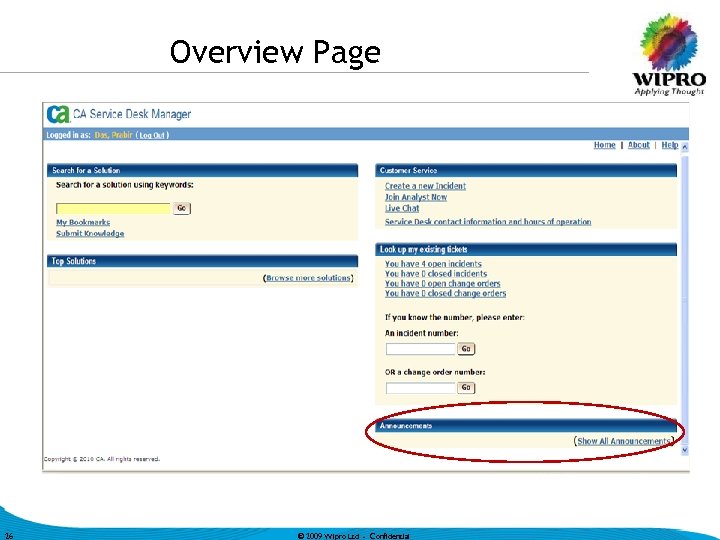
Task: Click the scrollbar up arrow
Action: tap(685, 147)
